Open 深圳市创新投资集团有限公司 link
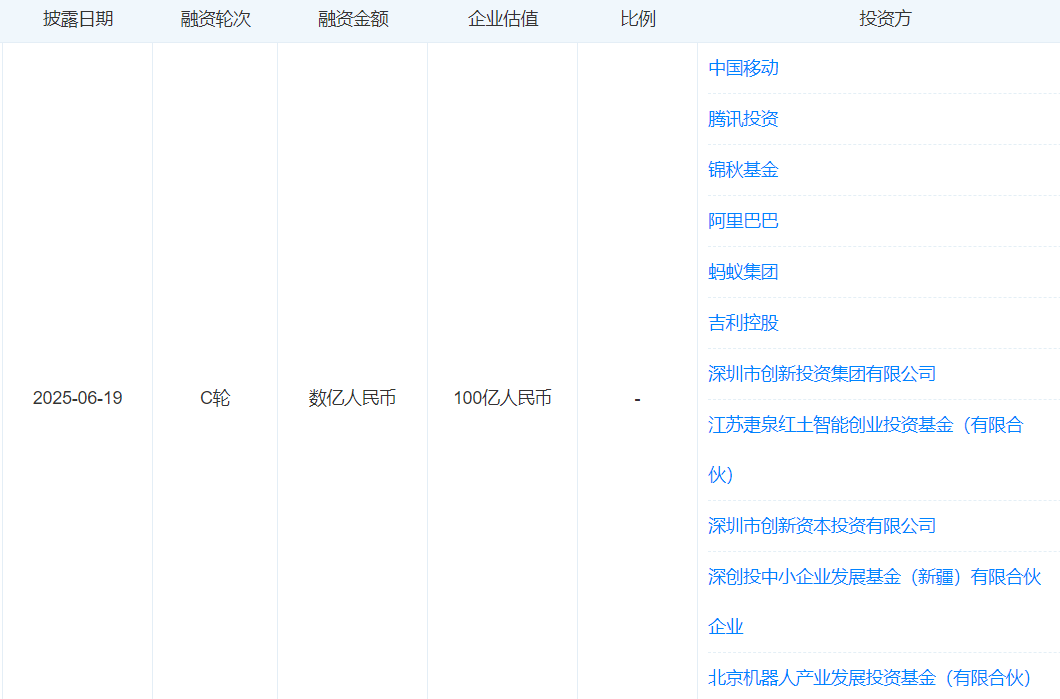The image size is (1060, 699). (x=820, y=373)
